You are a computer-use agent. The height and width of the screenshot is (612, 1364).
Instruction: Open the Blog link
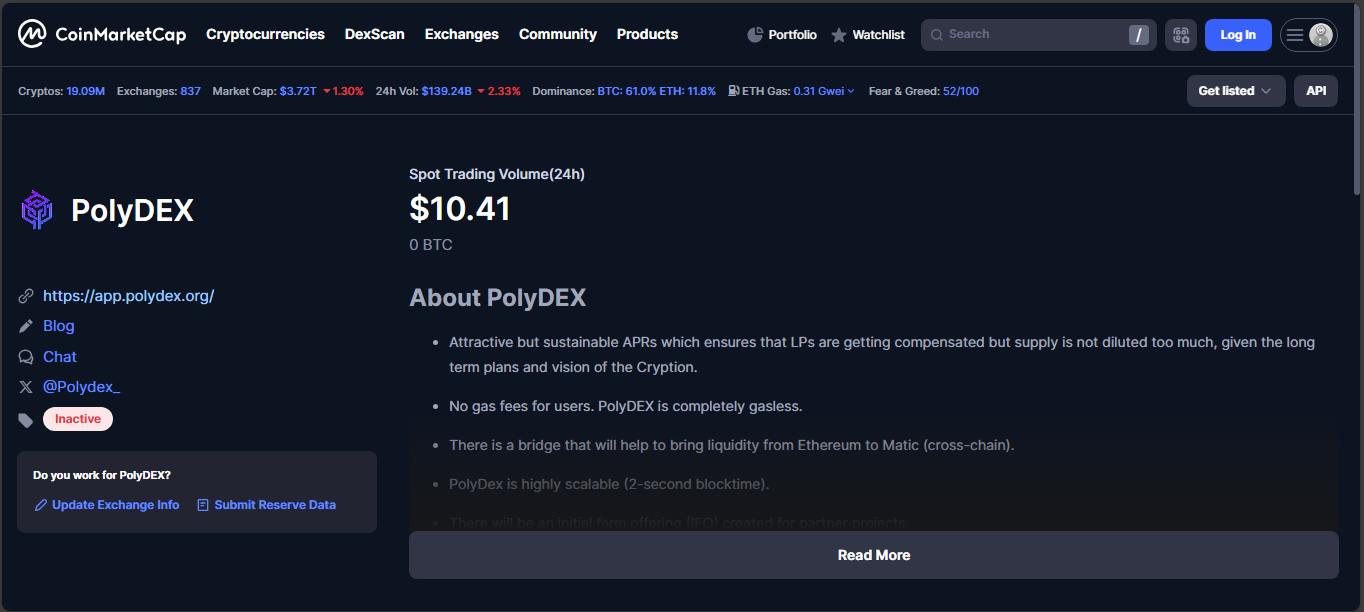tap(59, 326)
